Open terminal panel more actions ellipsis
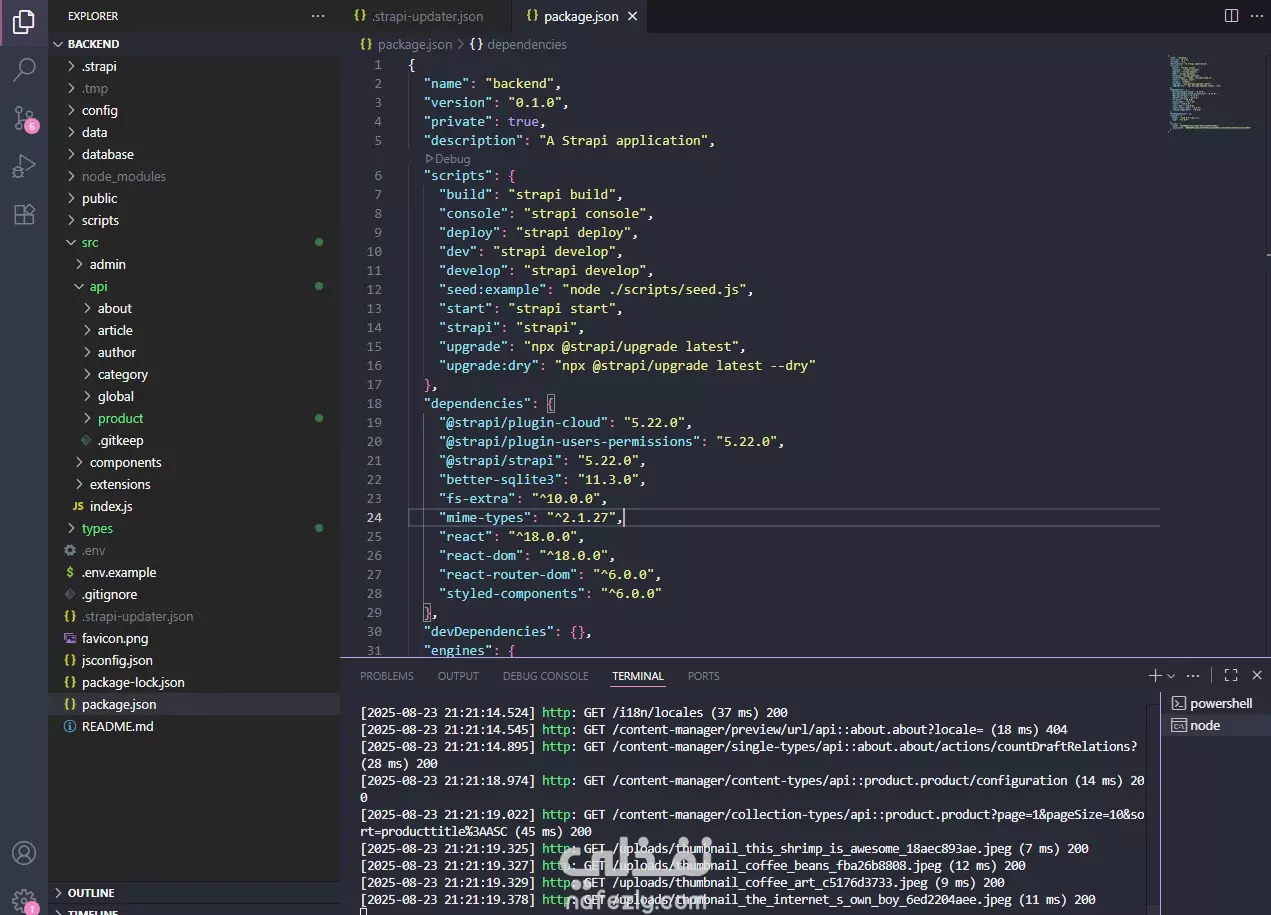Screen dimensions: 1271x915 coord(1193,676)
